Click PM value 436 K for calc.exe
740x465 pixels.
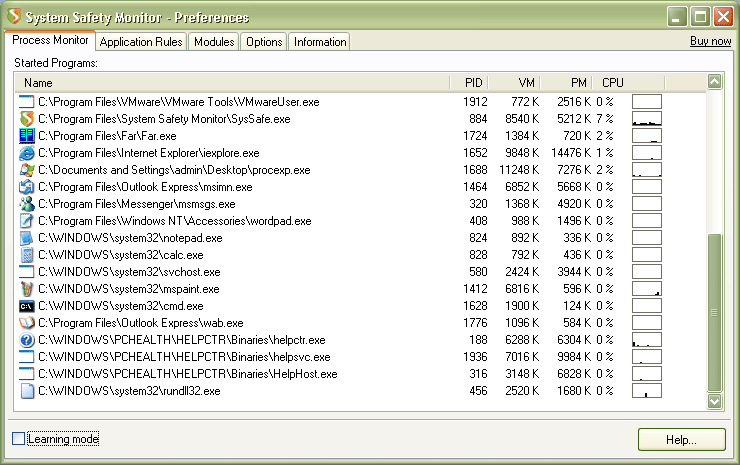point(577,255)
